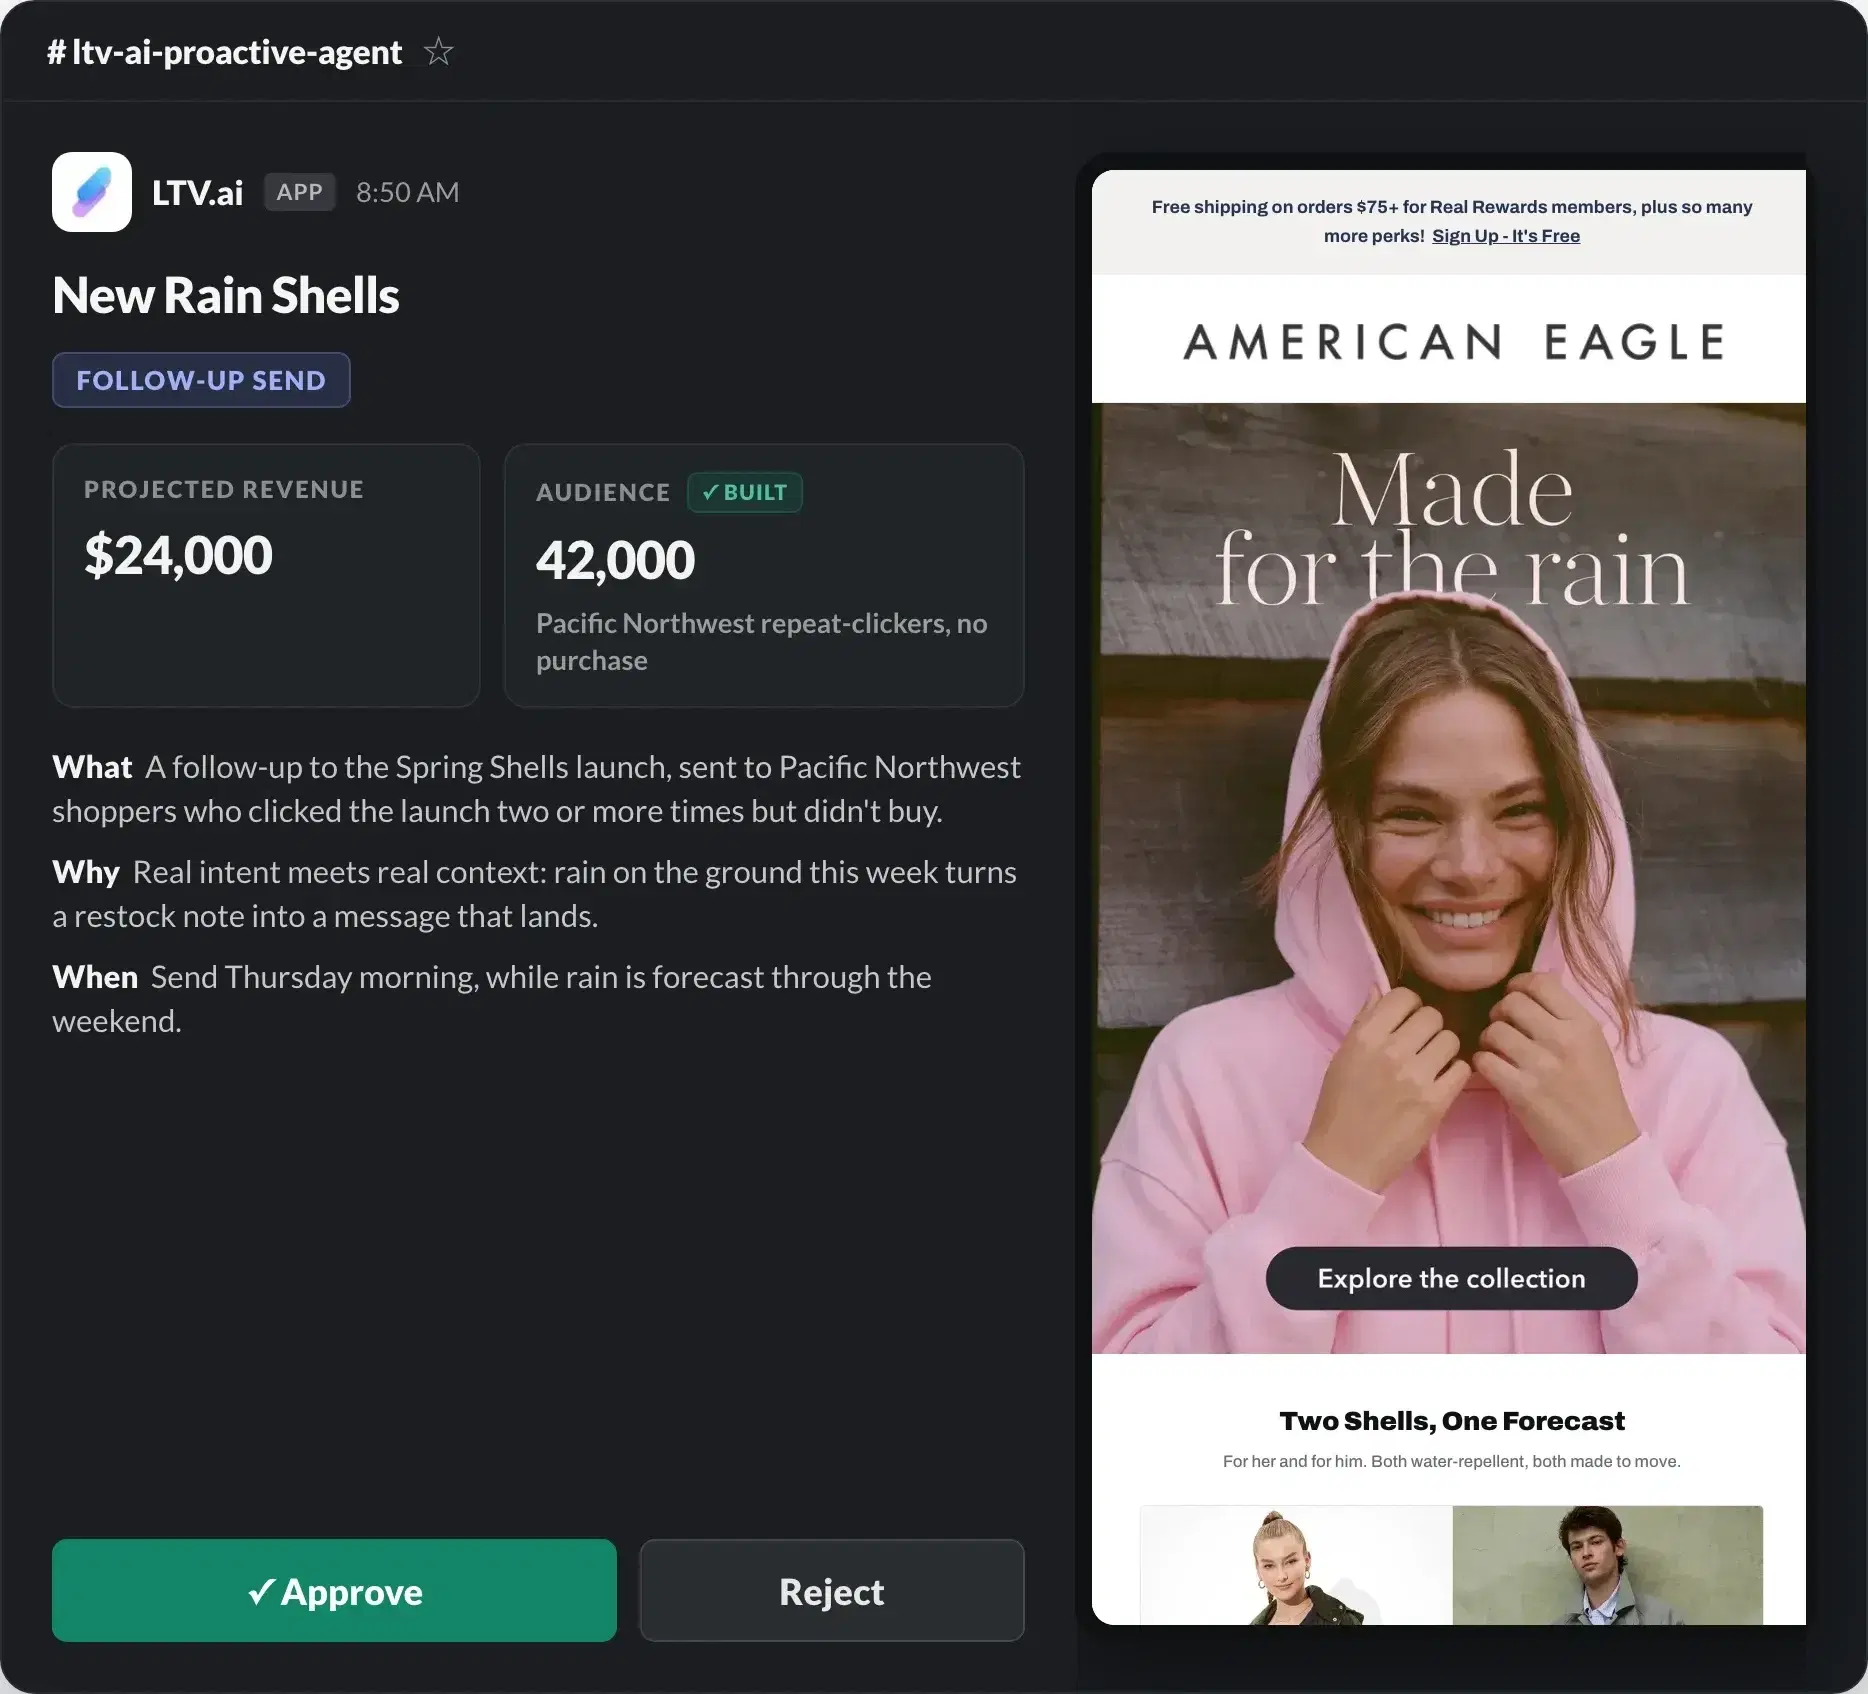Click the Sign Up - It's Free link
This screenshot has height=1694, width=1868.
(x=1506, y=236)
